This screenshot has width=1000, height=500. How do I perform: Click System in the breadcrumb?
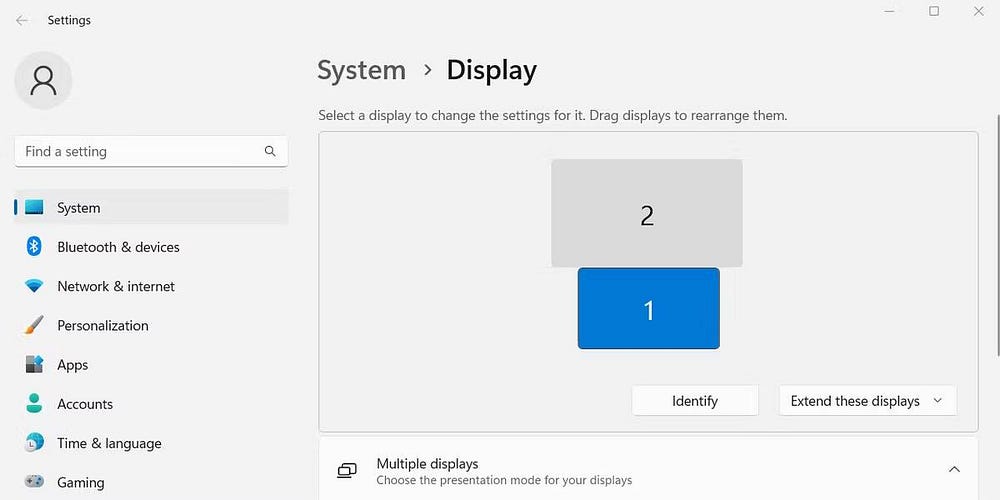click(362, 70)
